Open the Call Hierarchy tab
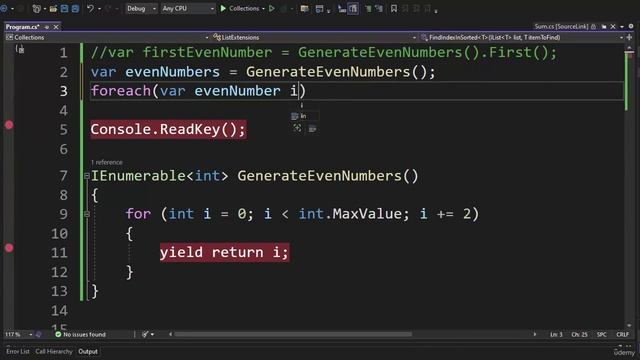The image size is (640, 360). [x=53, y=351]
